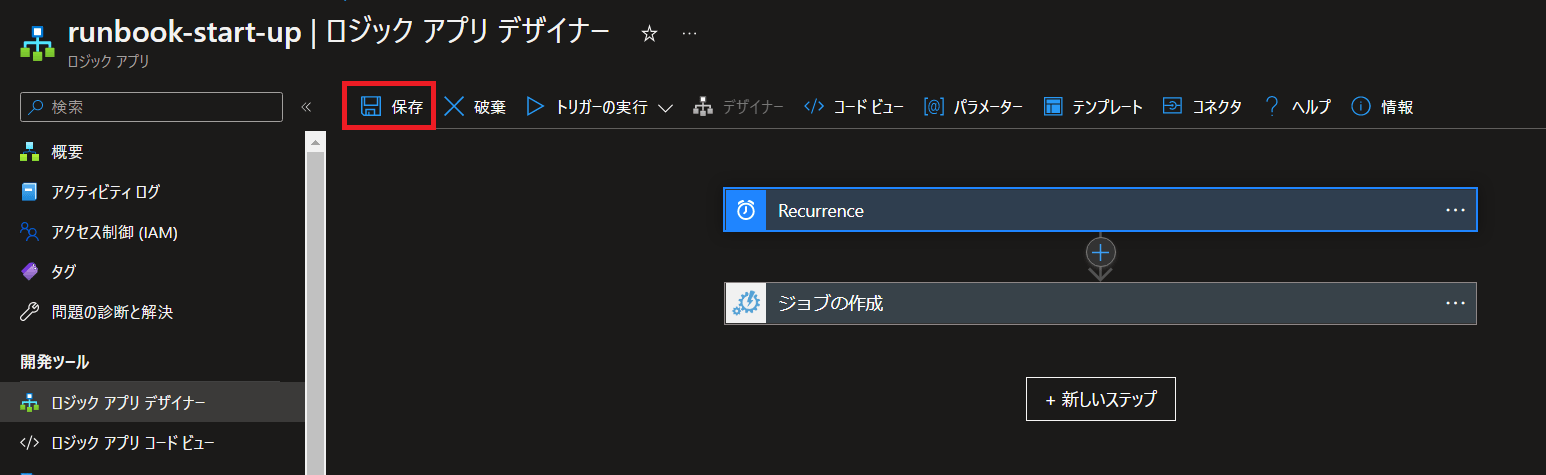Open 問題の診断と解決 in the sidebar
The width and height of the screenshot is (1546, 475).
point(112,312)
